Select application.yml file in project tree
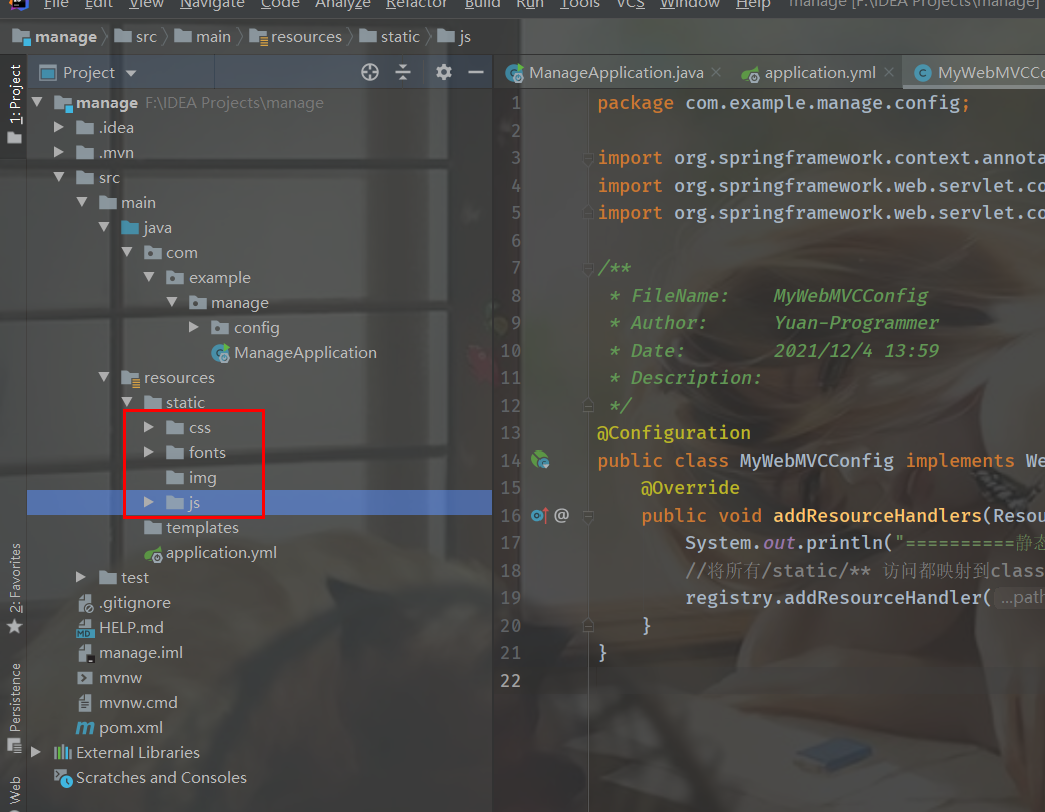This screenshot has width=1045, height=812. 211,553
